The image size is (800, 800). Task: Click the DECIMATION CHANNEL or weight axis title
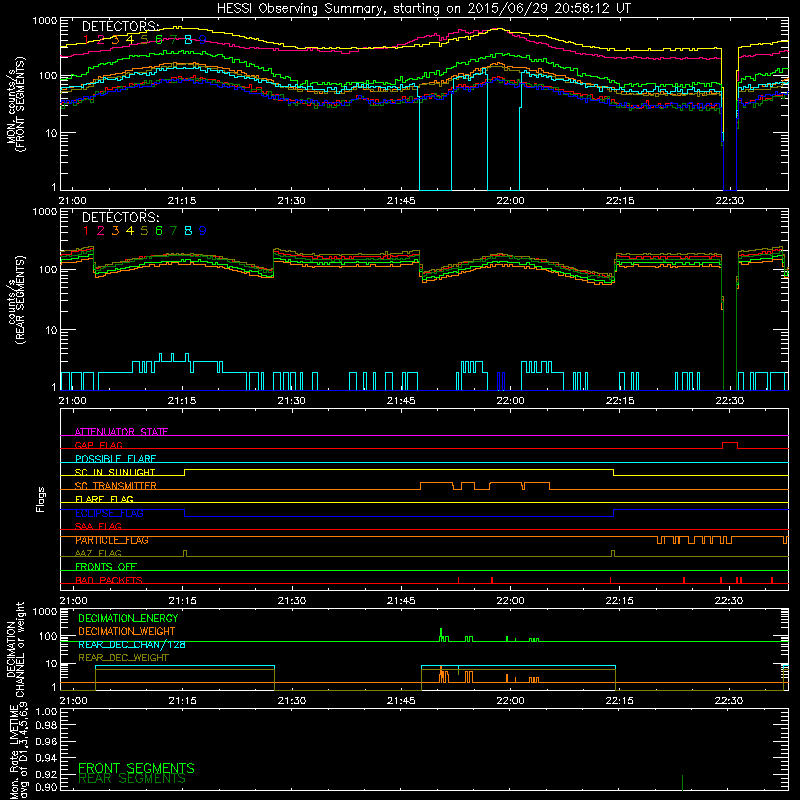15,649
